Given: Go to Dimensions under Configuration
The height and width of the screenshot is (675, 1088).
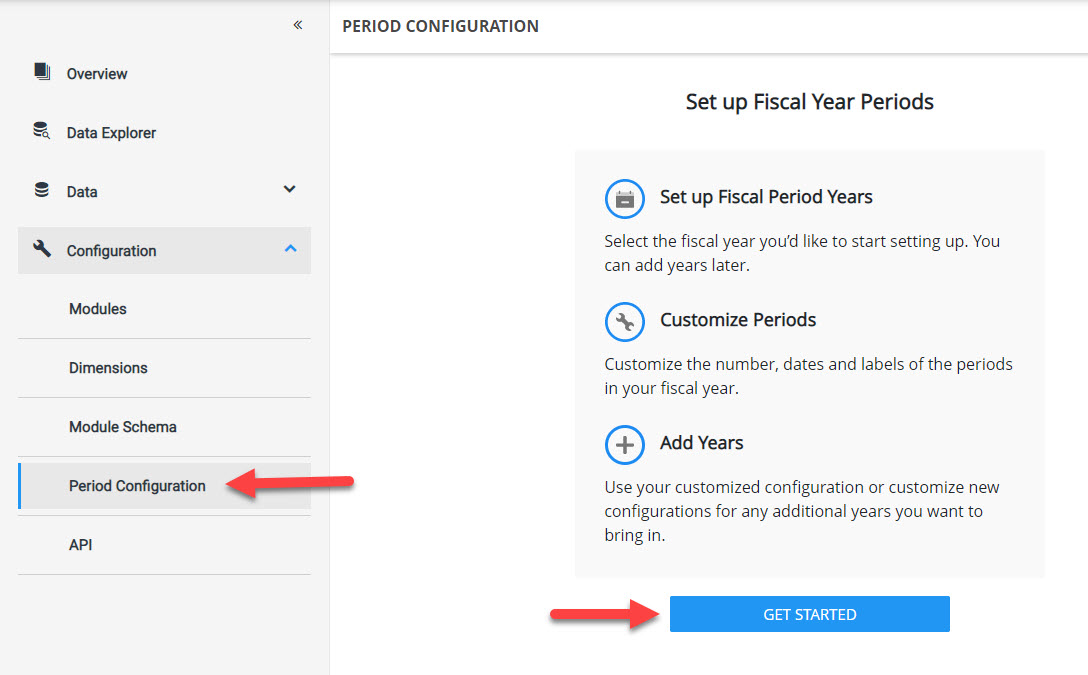Looking at the screenshot, I should point(108,368).
